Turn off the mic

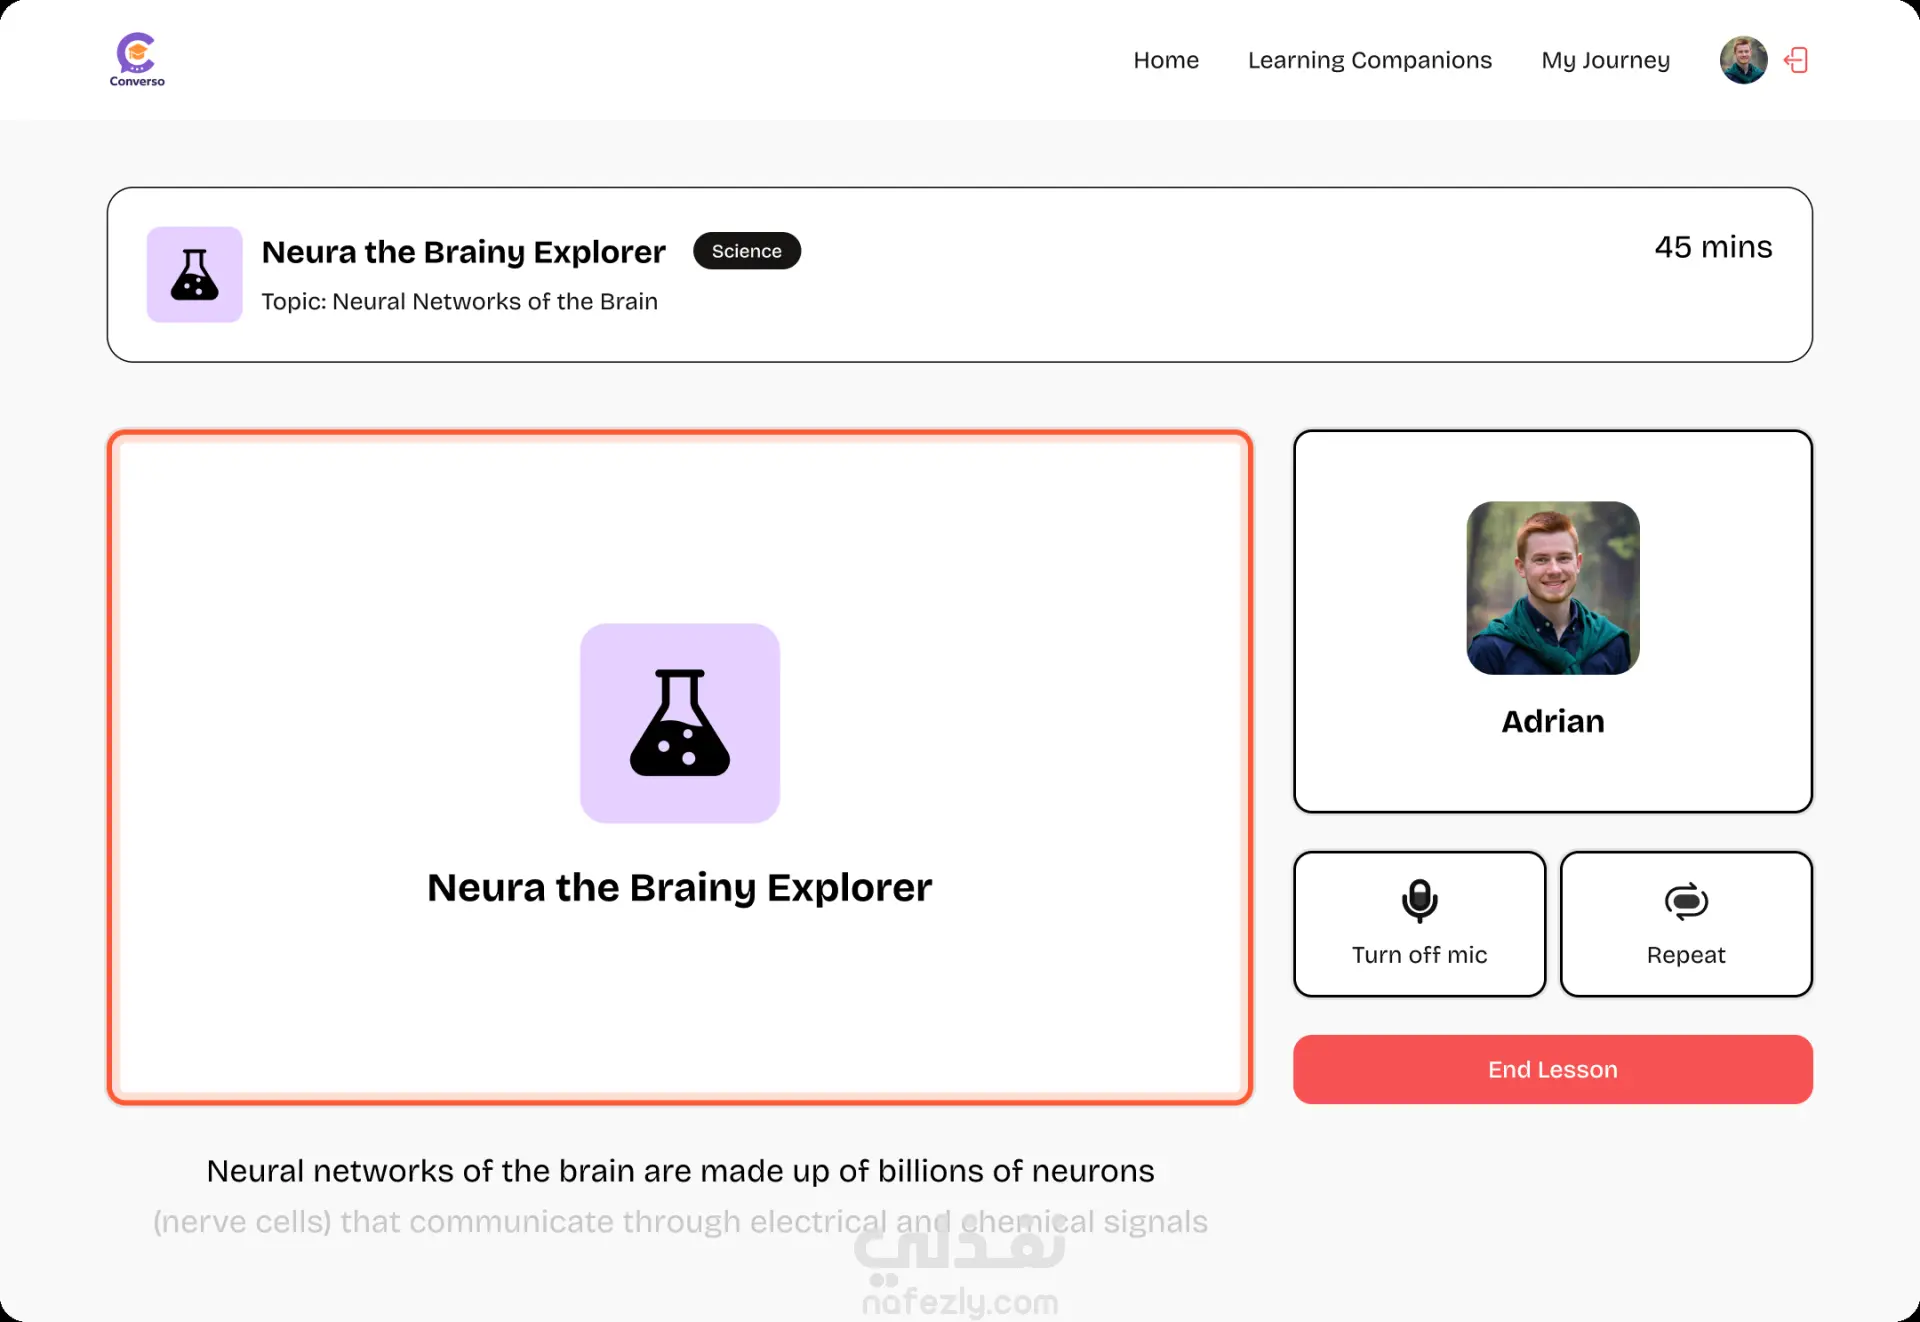click(1419, 925)
